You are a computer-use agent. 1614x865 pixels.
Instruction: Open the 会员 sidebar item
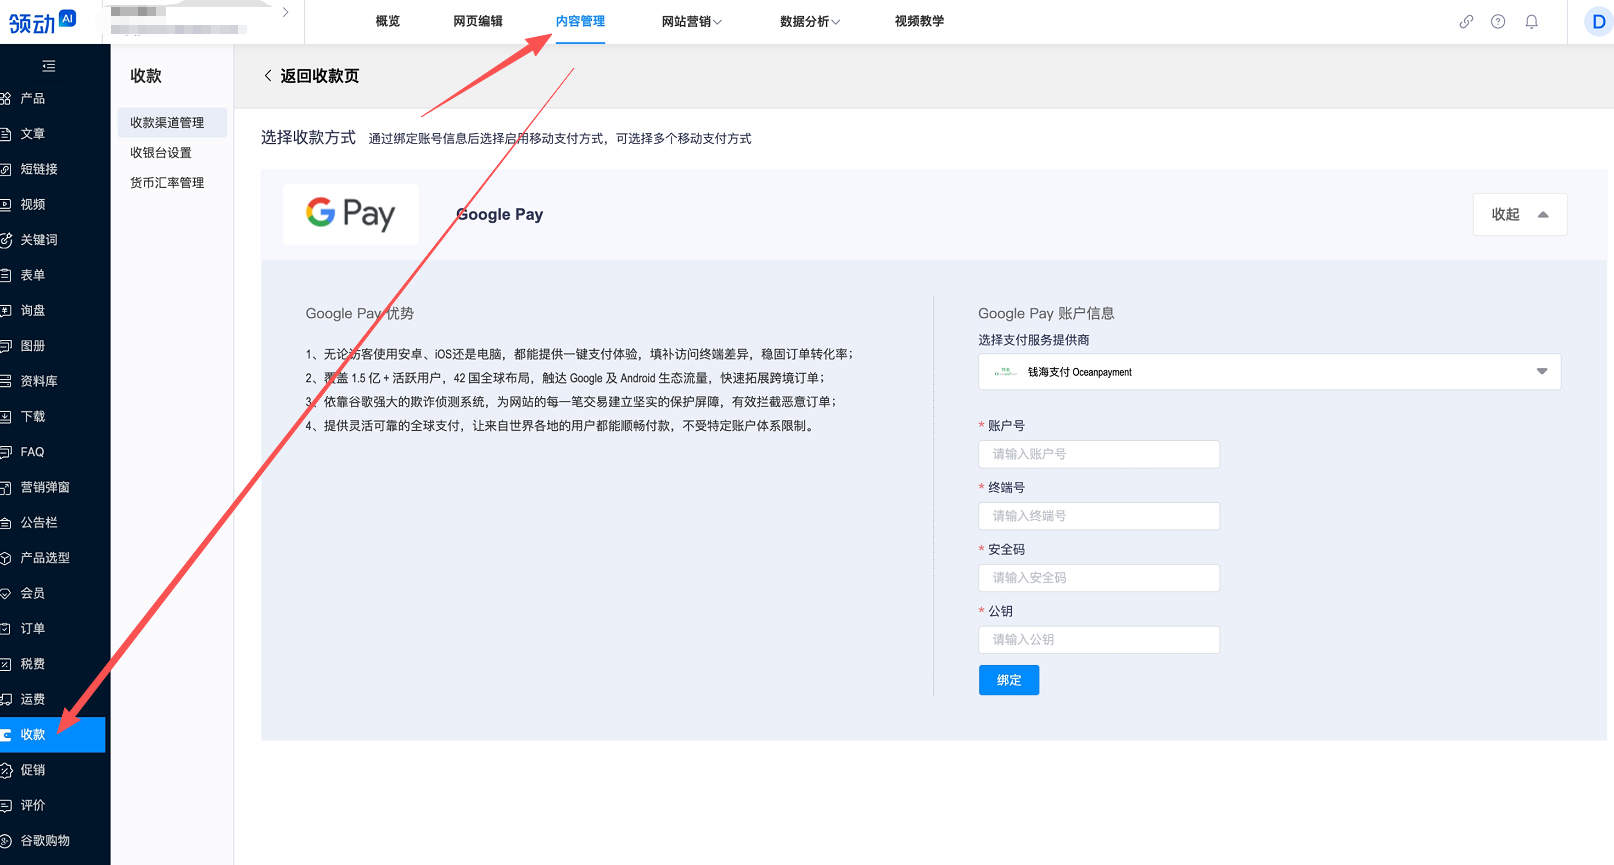(32, 593)
